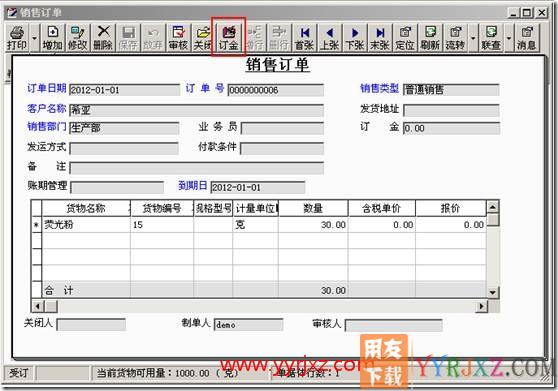Click the 含税单价 column header
The width and height of the screenshot is (558, 391).
[381, 208]
